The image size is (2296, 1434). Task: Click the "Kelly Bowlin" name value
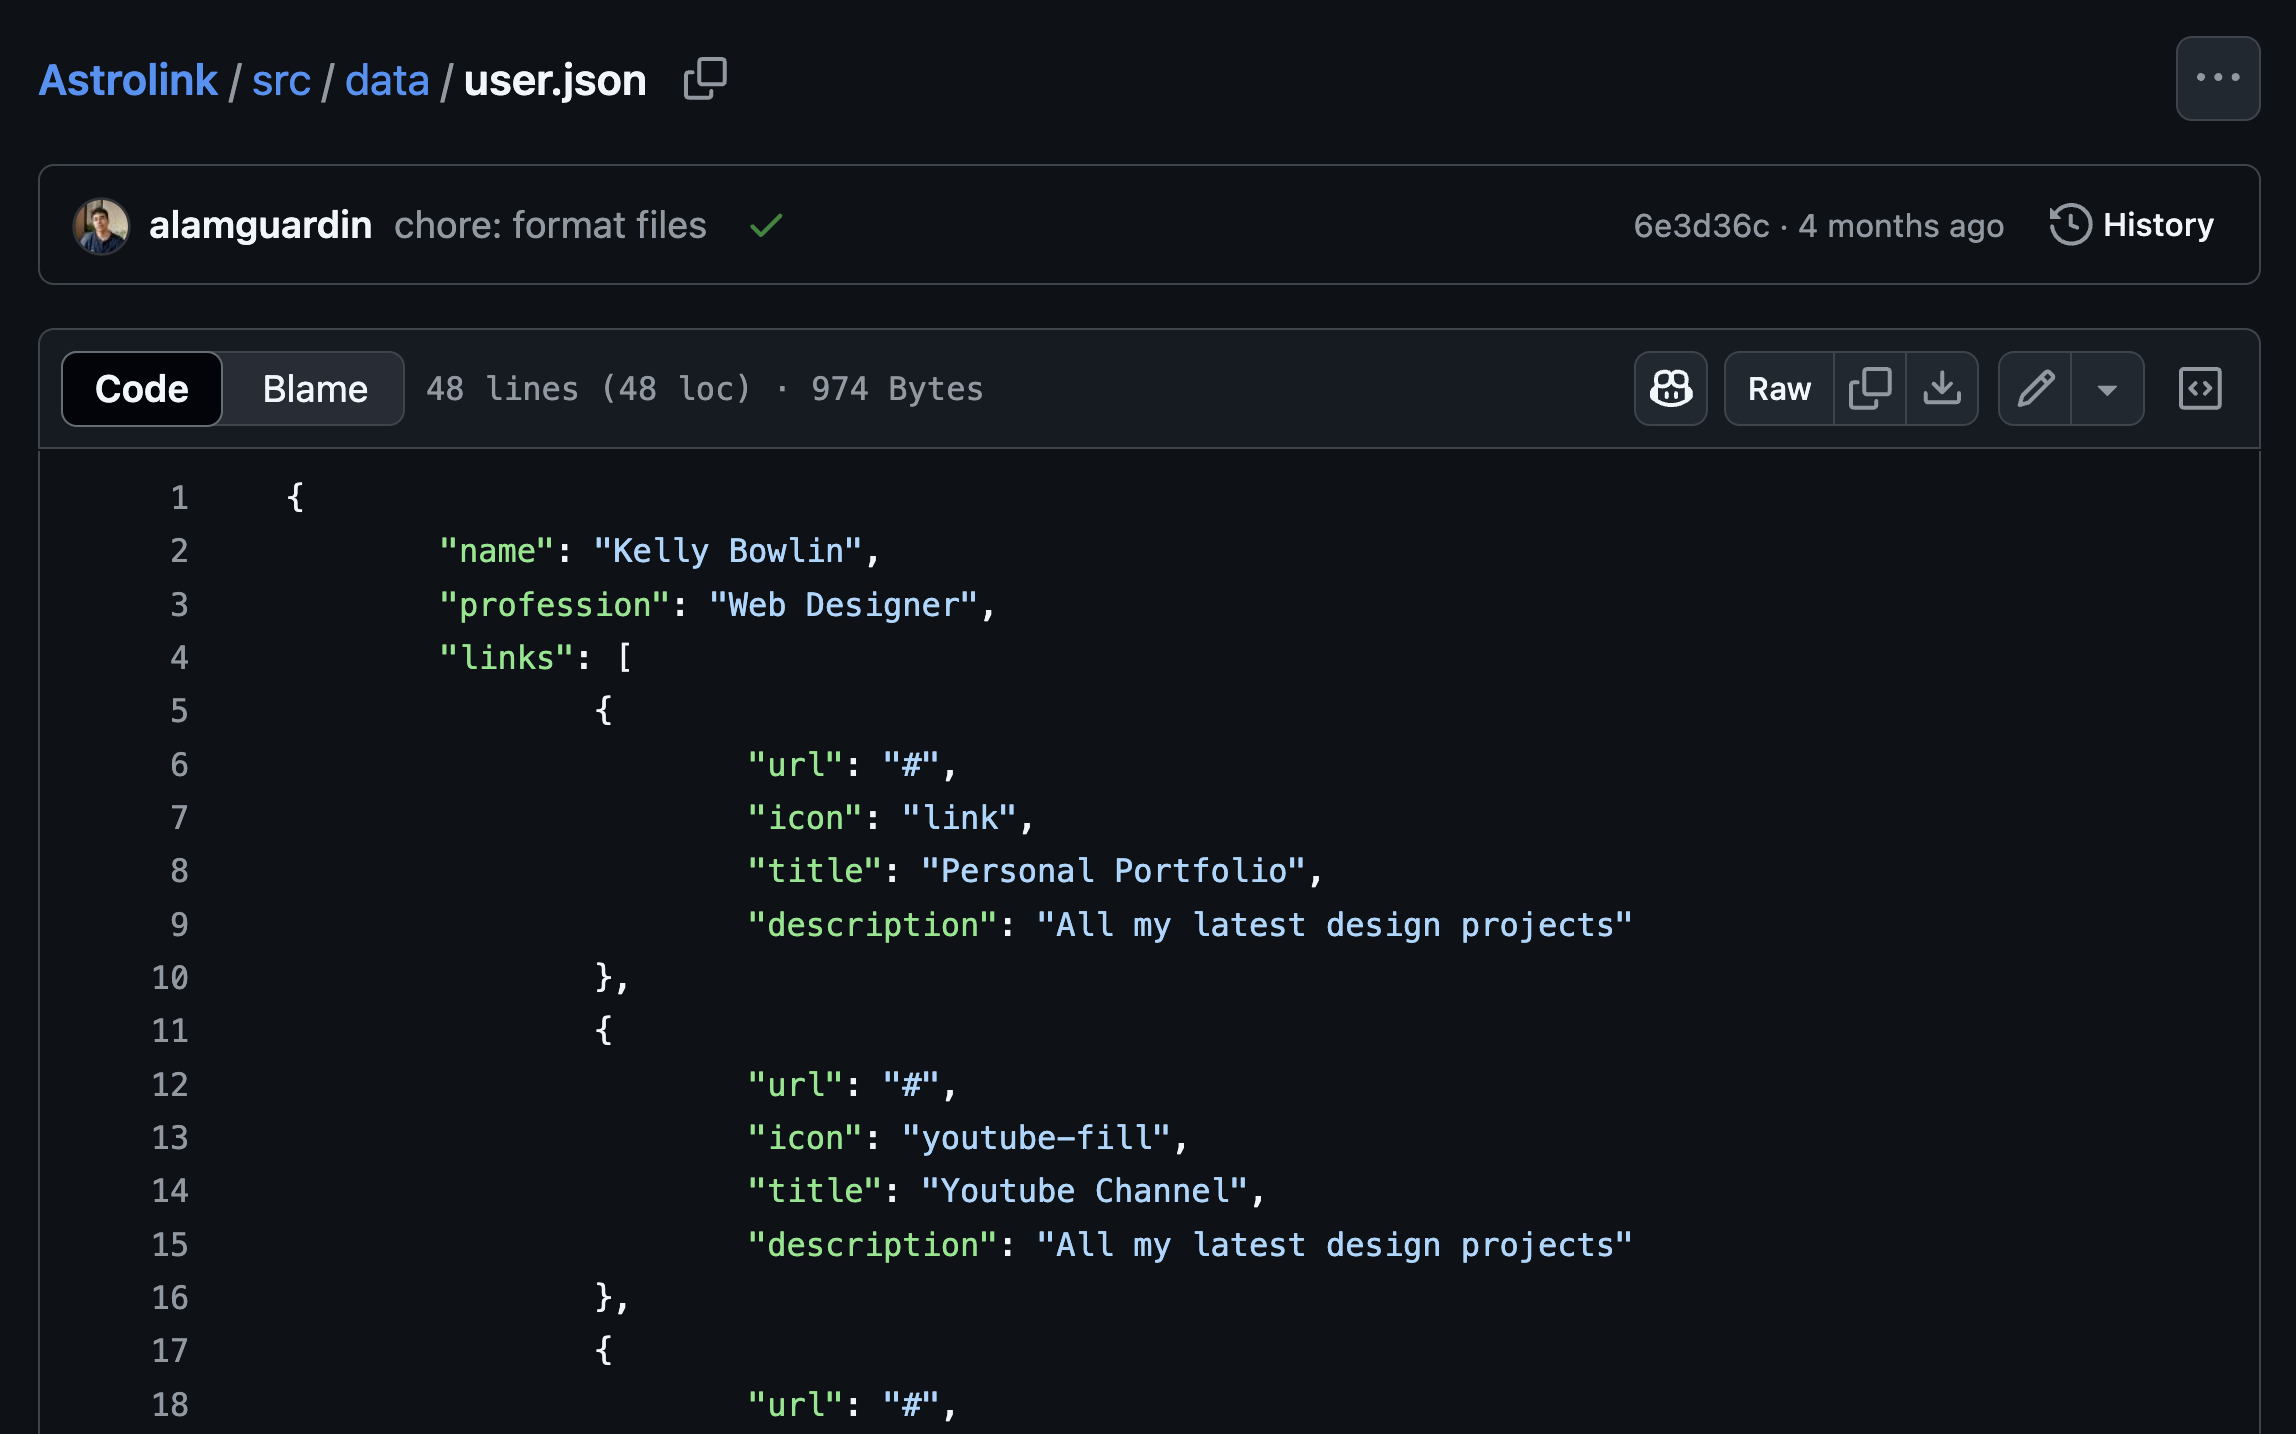(728, 550)
